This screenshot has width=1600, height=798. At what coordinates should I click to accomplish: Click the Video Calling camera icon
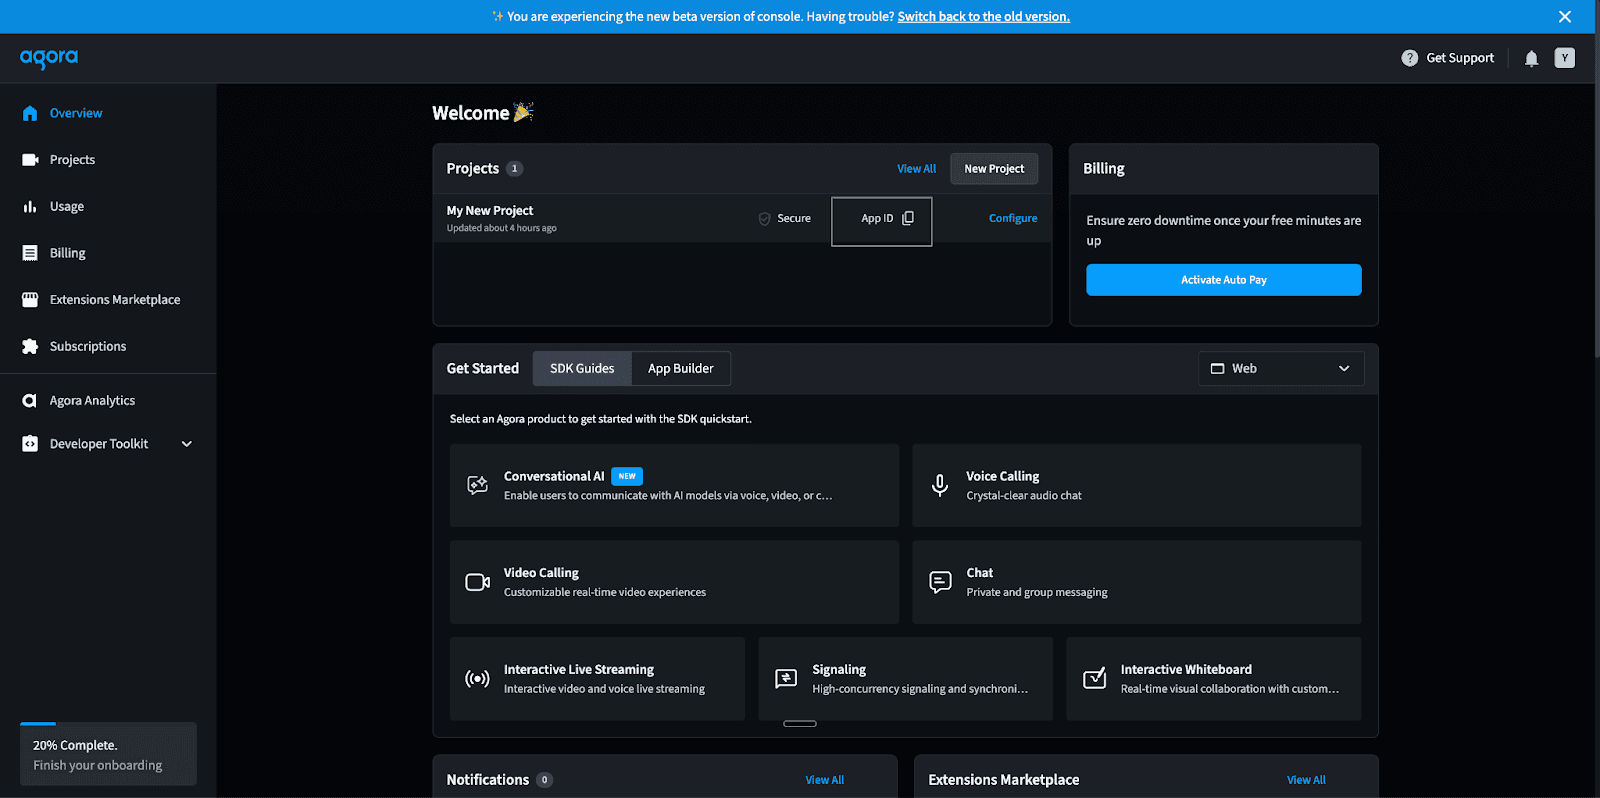click(x=477, y=582)
